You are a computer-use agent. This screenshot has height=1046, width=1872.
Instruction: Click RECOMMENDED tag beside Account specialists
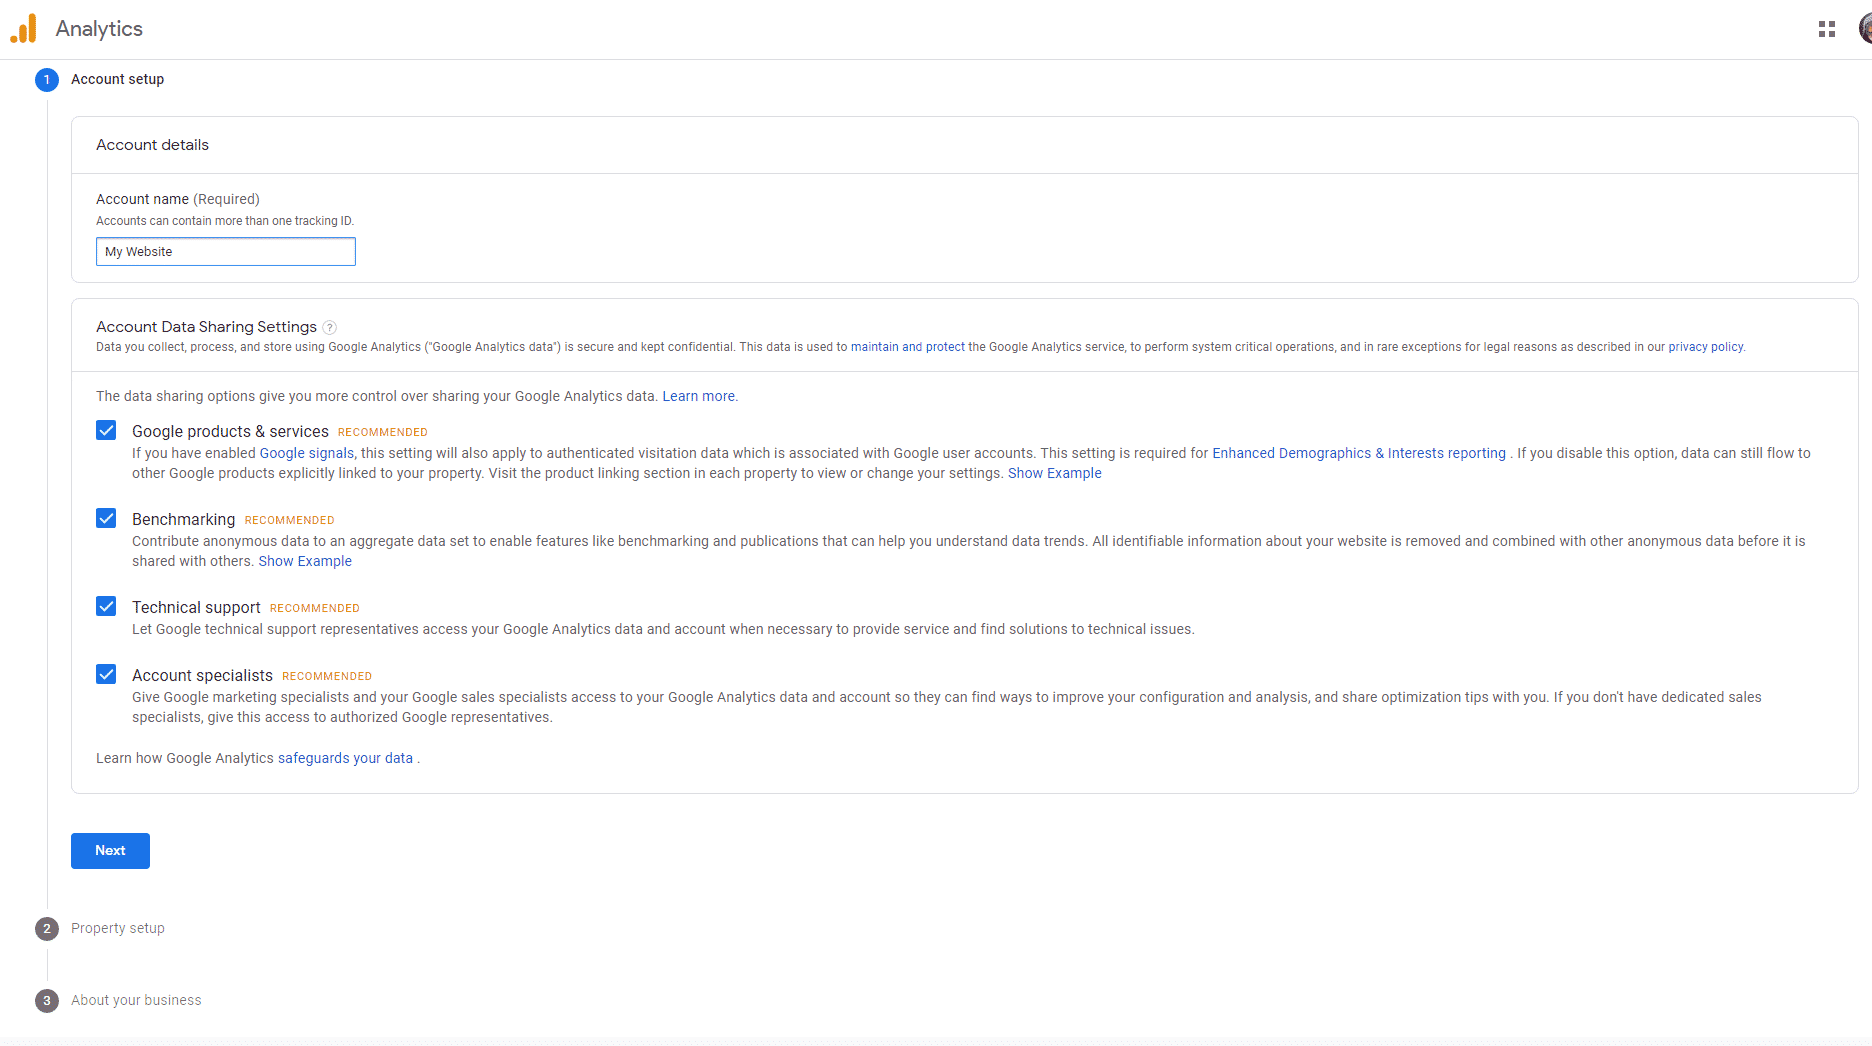point(327,676)
